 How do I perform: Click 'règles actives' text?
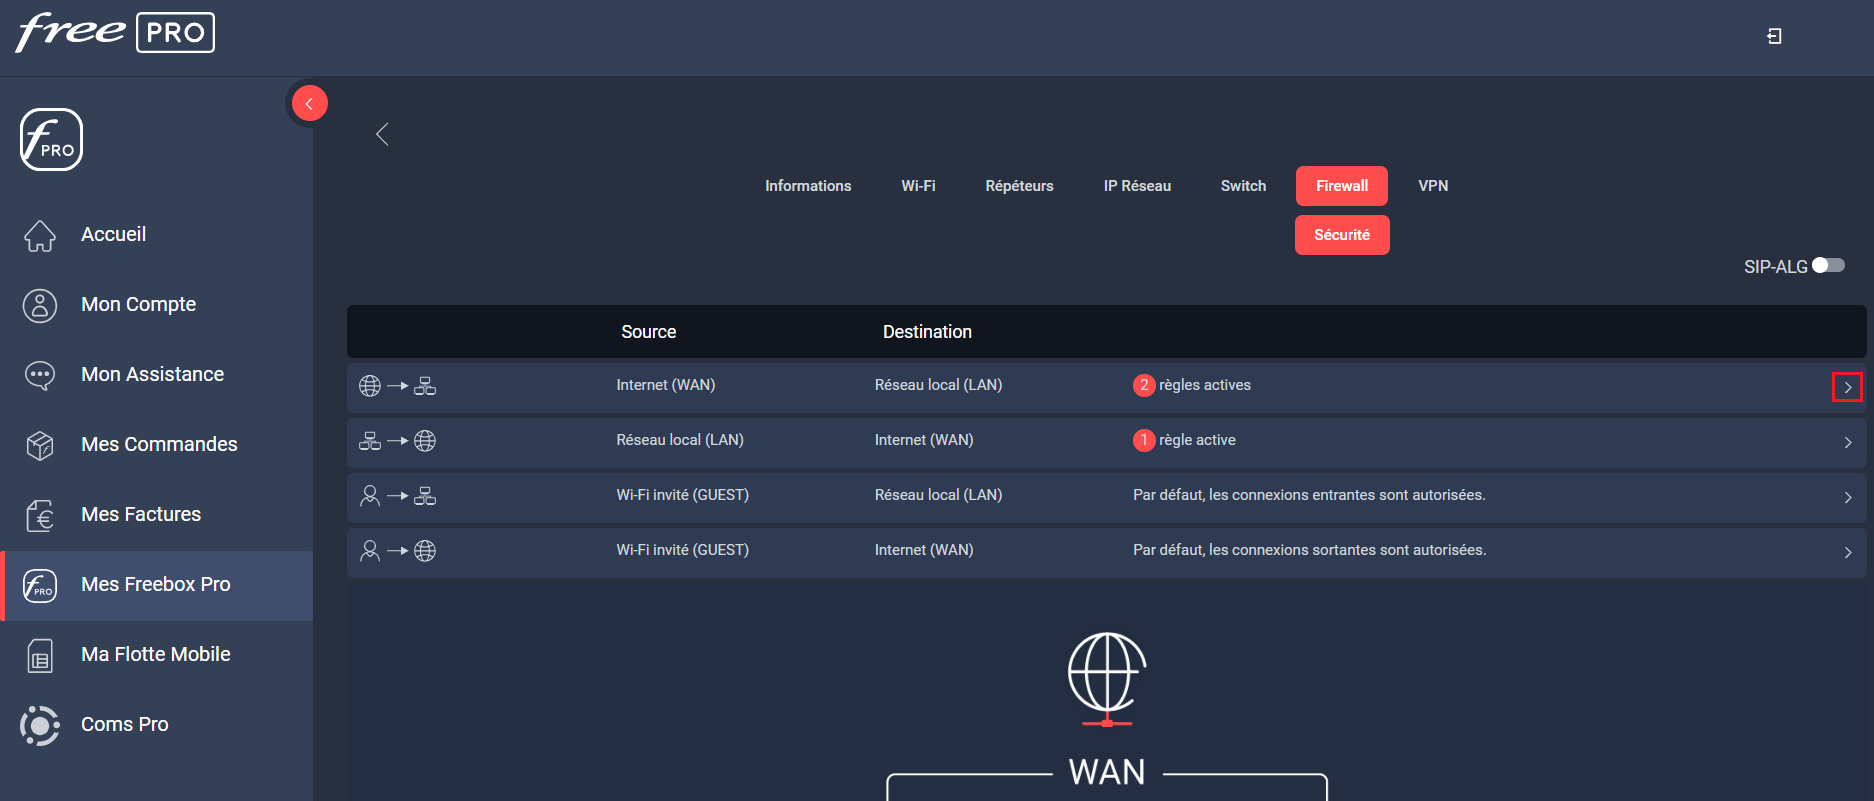(1205, 385)
